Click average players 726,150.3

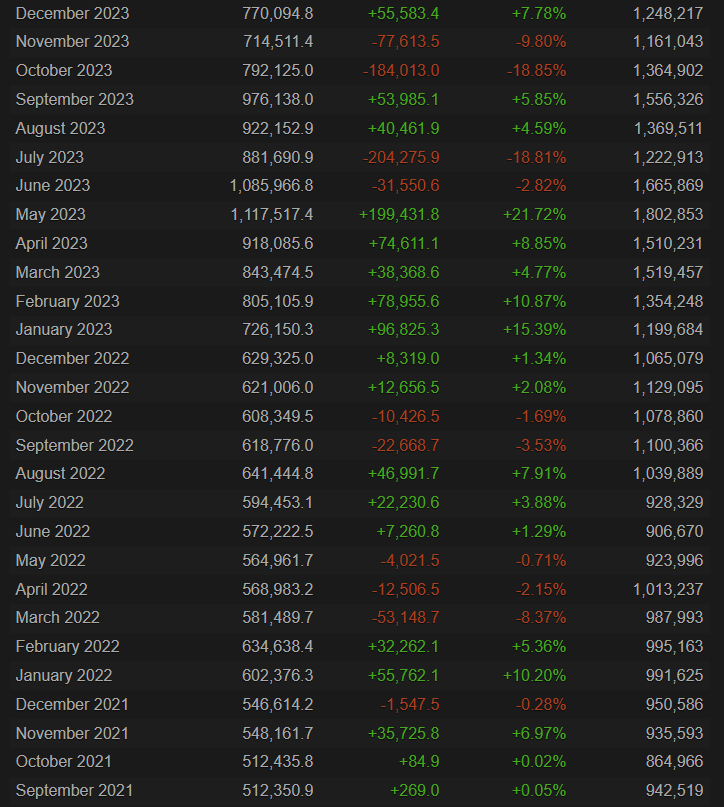(278, 329)
